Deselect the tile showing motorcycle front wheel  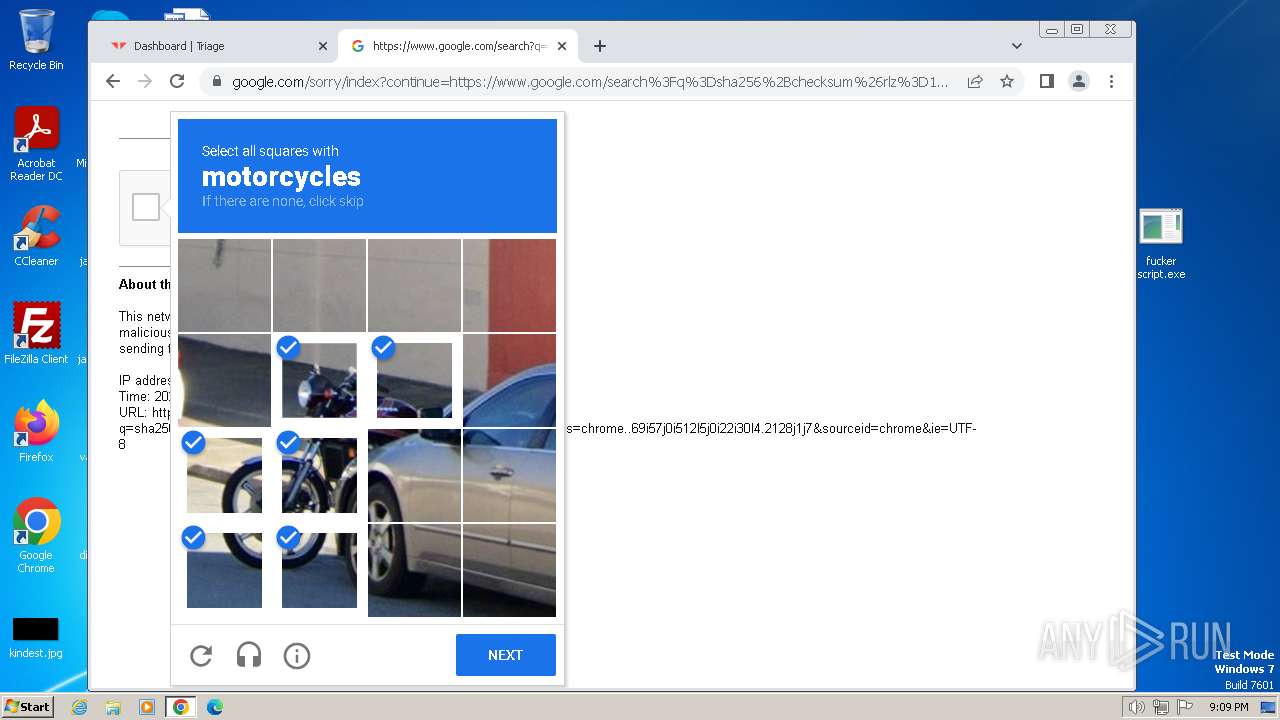click(224, 475)
